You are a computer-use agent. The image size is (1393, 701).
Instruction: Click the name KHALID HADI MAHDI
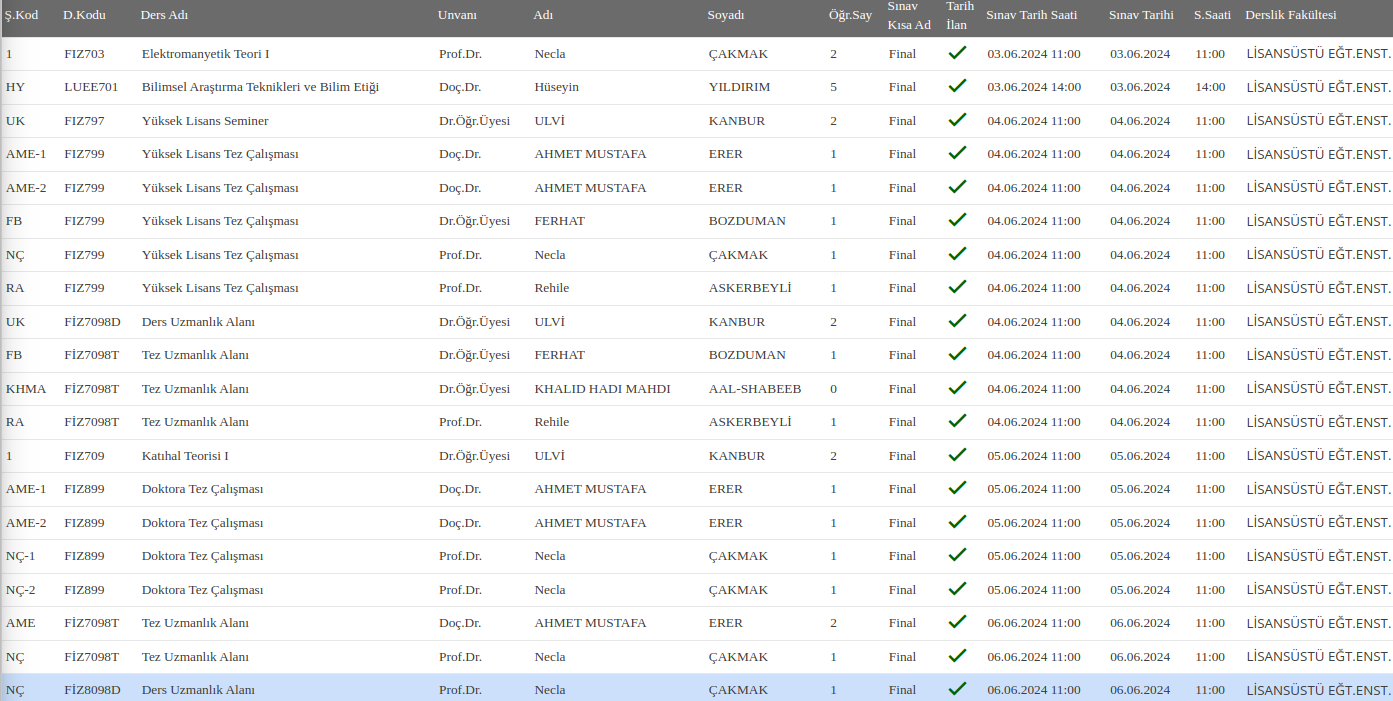point(603,389)
